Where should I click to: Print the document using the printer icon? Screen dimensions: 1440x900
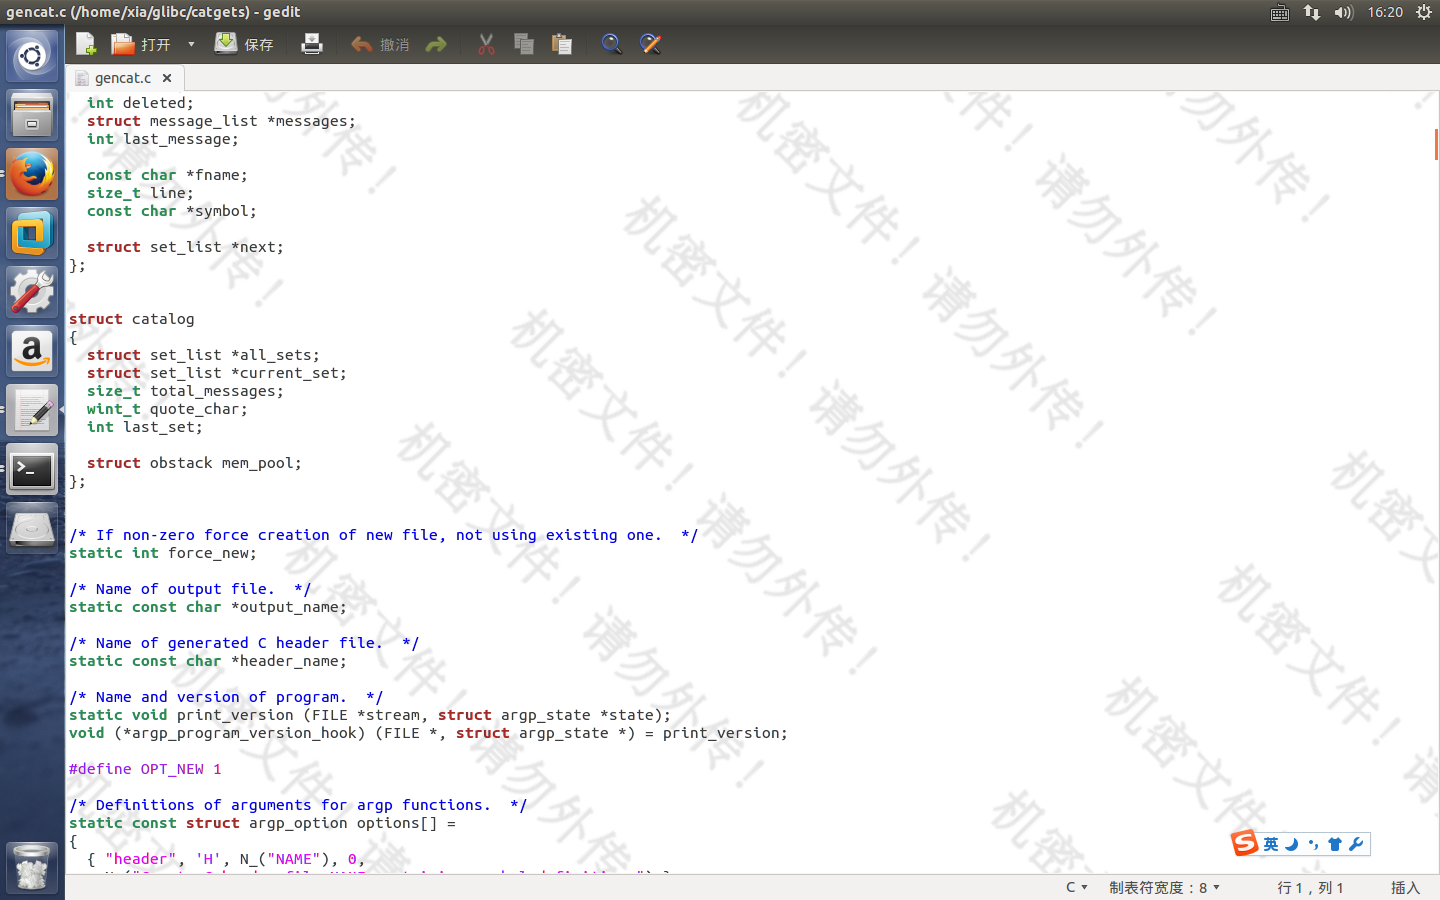click(312, 44)
